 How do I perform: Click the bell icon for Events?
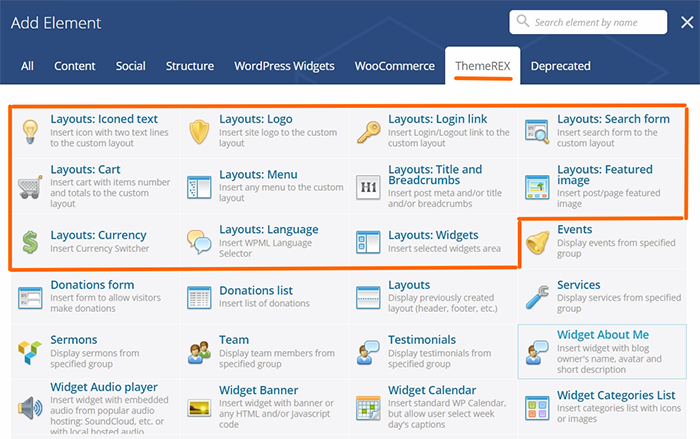pos(538,242)
